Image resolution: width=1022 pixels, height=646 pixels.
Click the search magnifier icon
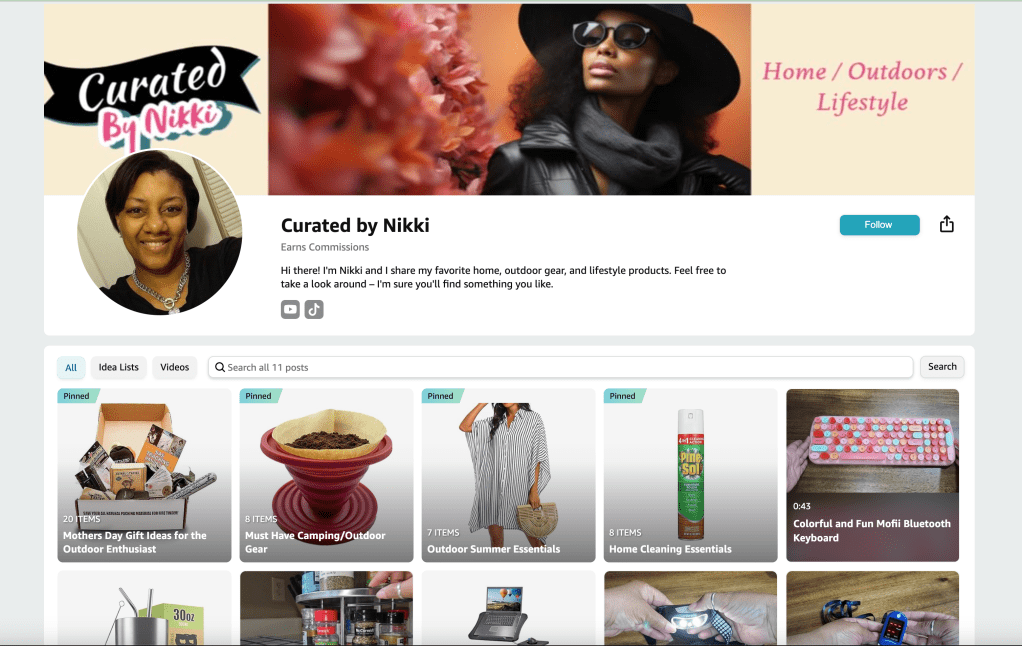coord(220,367)
